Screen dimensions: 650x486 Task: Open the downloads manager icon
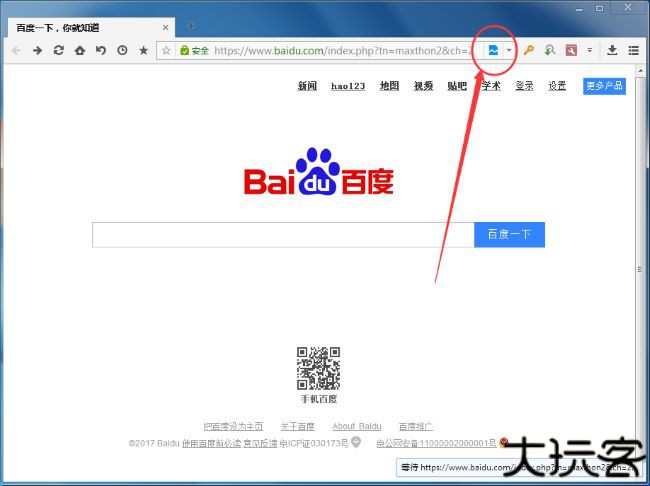tap(612, 51)
